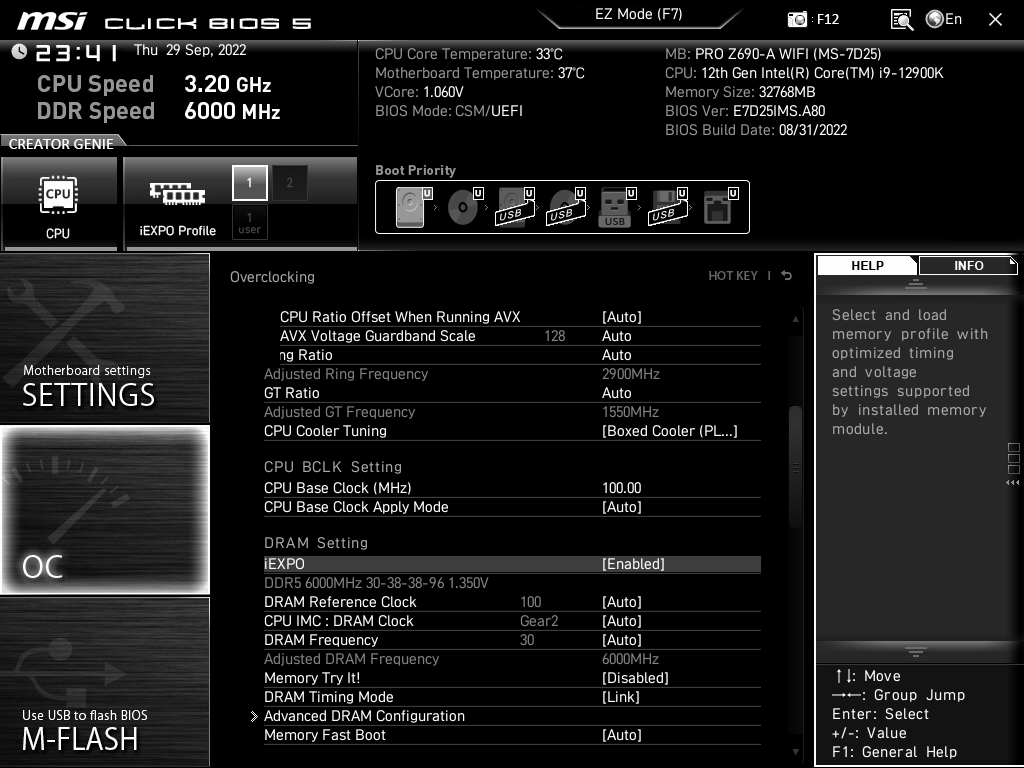
Task: Open the BIOS search magnifier icon
Action: [901, 20]
